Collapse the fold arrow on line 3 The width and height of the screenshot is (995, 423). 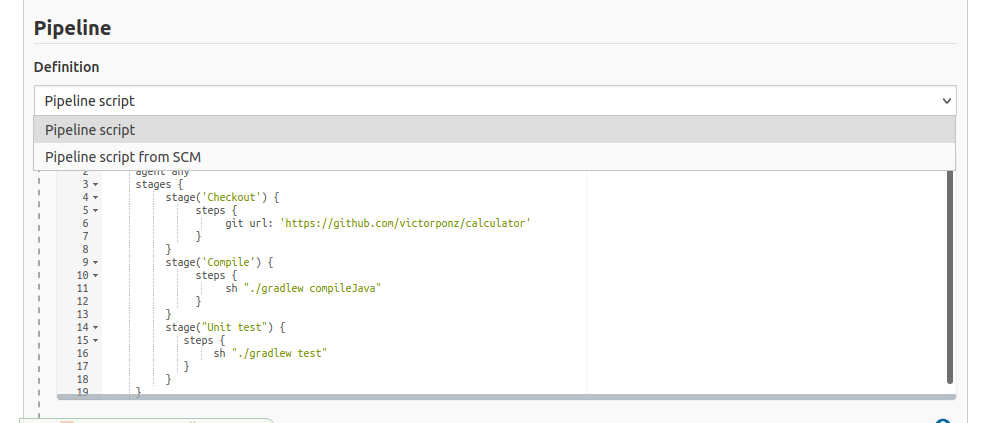(x=95, y=185)
